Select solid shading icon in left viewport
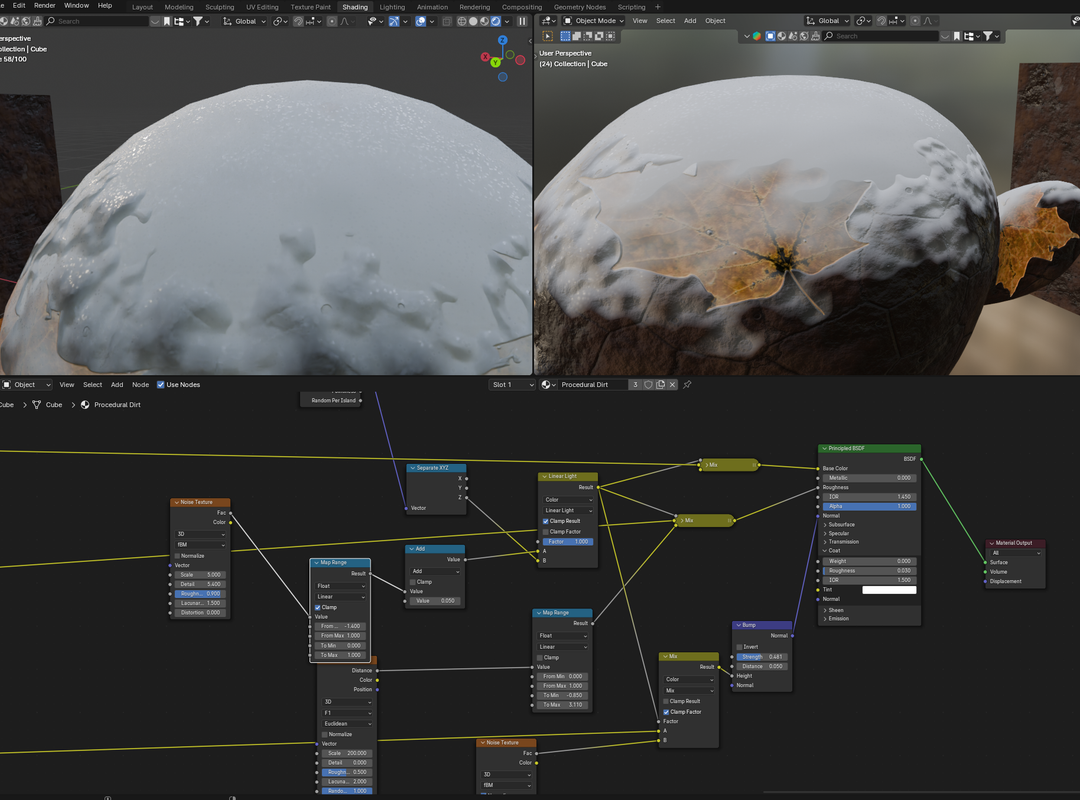 coord(473,21)
